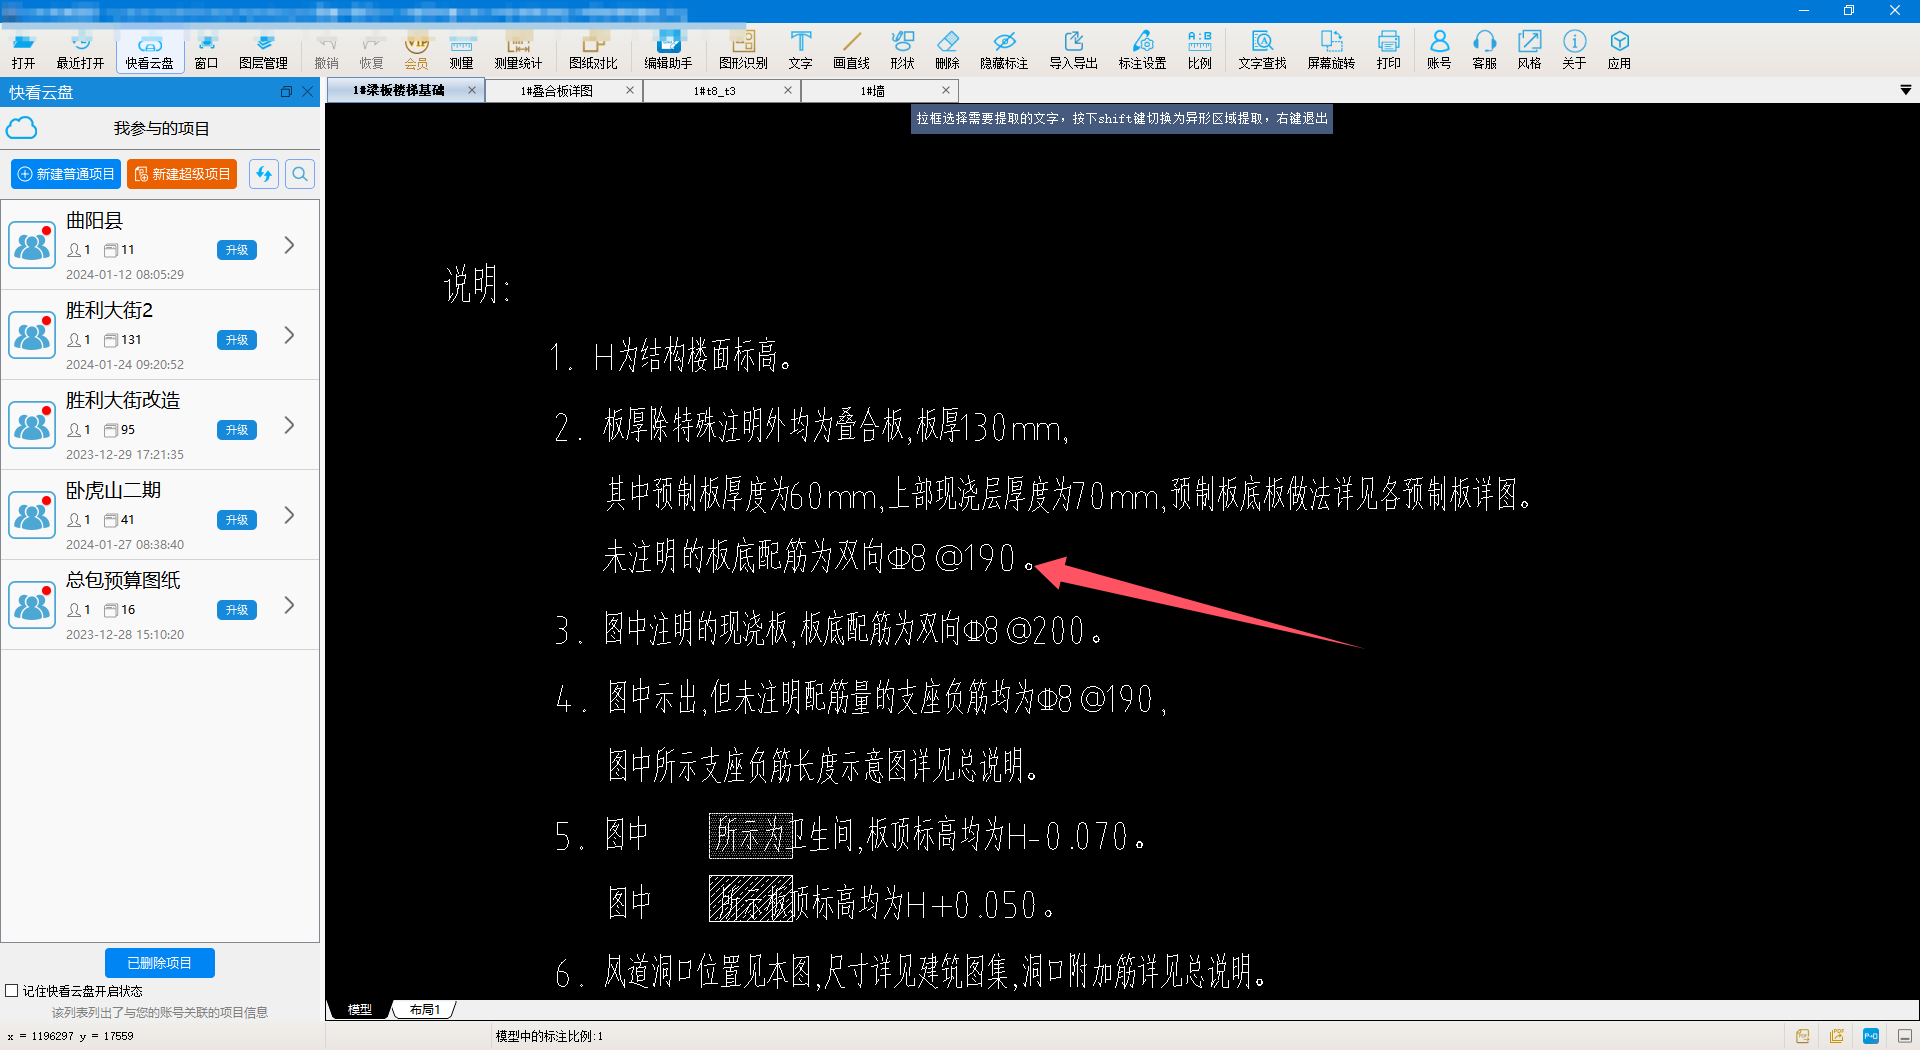Close the 1#t8_t3 tab
Image resolution: width=1920 pixels, height=1050 pixels.
[788, 90]
